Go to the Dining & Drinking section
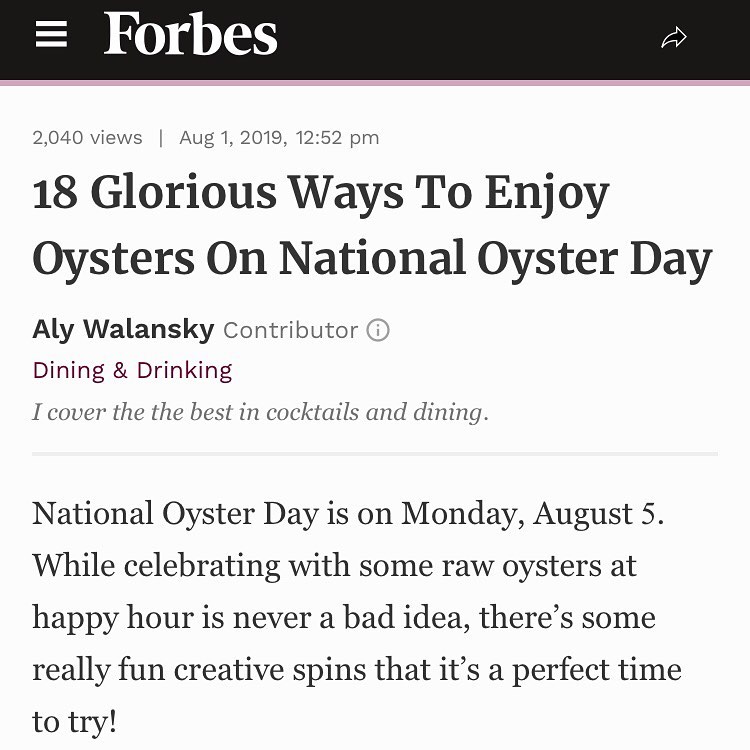 coord(132,370)
